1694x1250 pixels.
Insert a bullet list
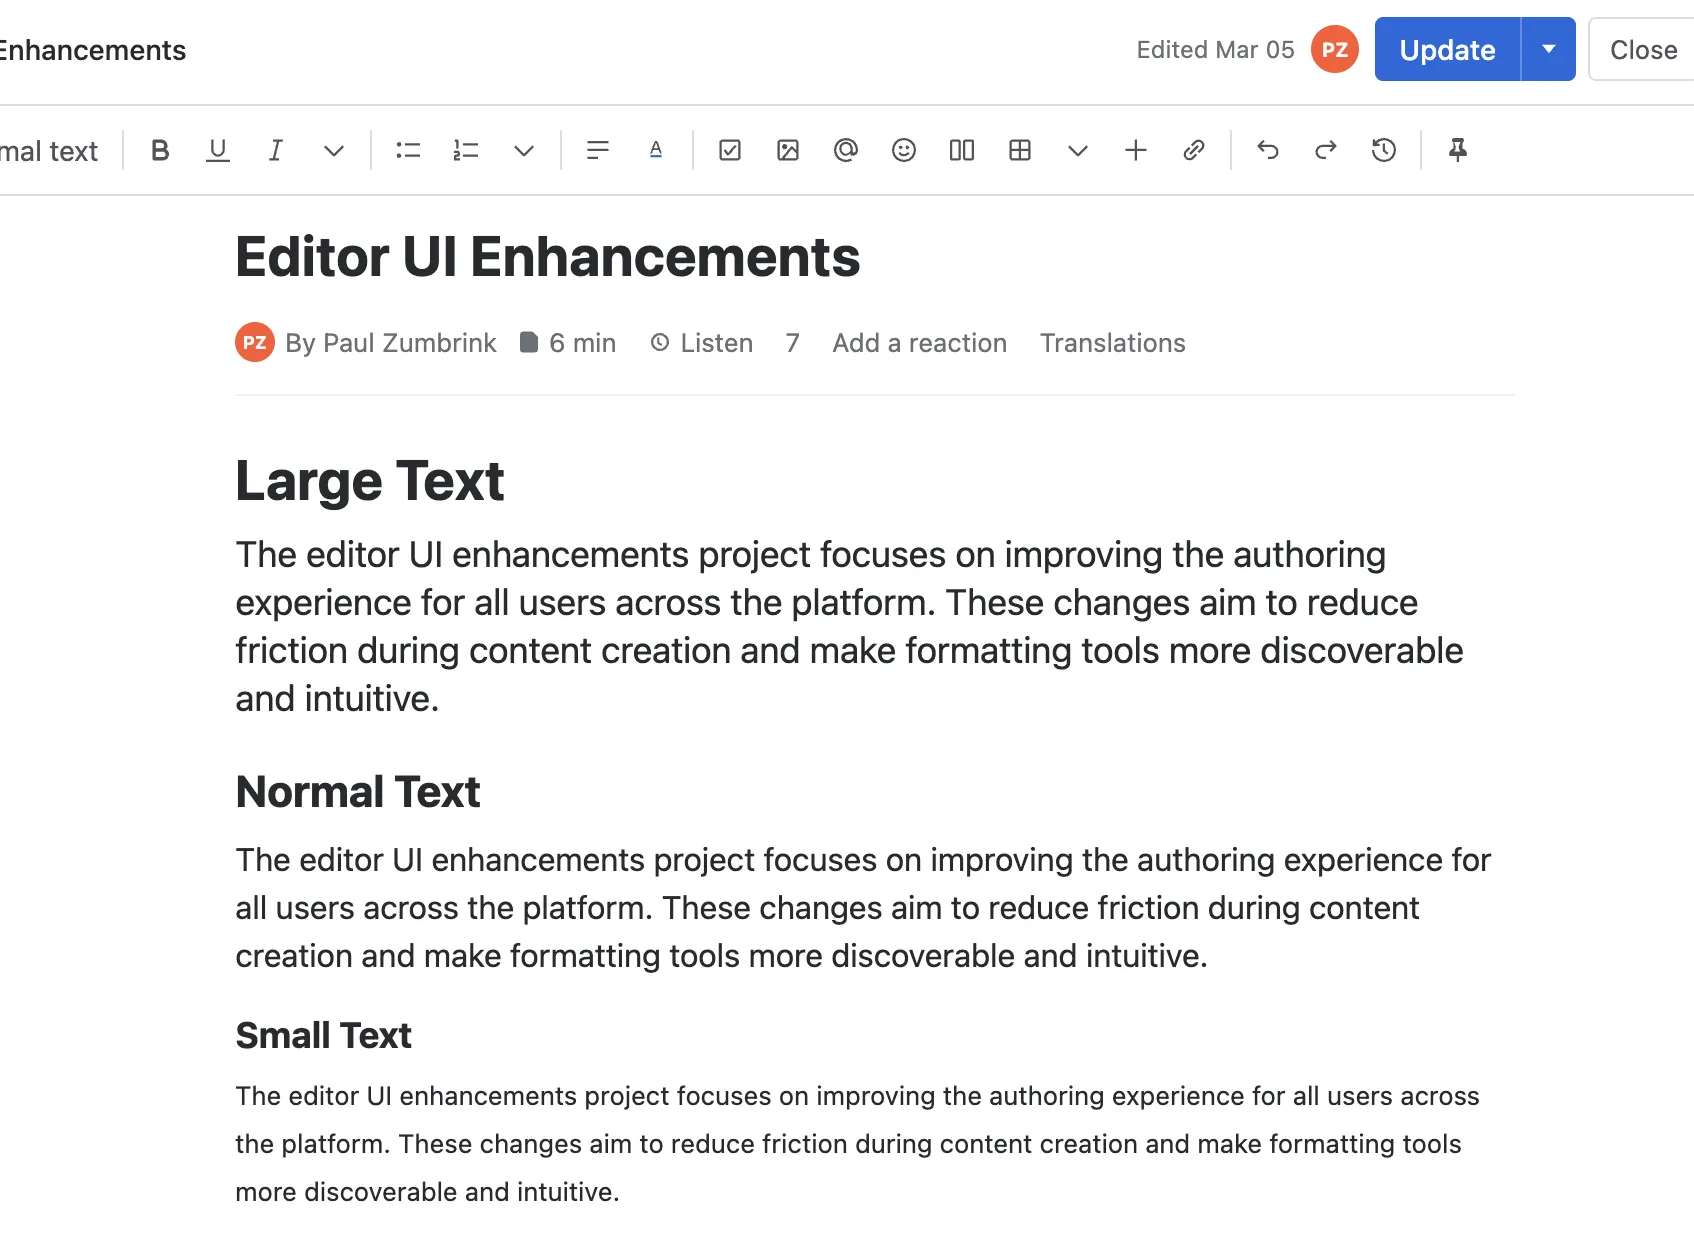point(408,151)
